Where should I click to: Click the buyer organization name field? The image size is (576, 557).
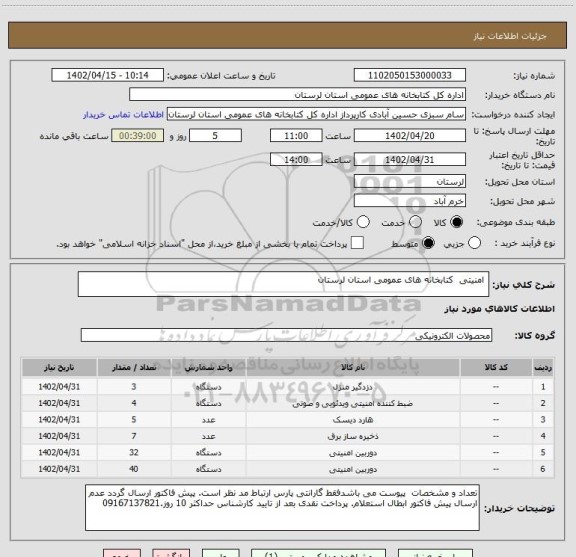[x=298, y=95]
